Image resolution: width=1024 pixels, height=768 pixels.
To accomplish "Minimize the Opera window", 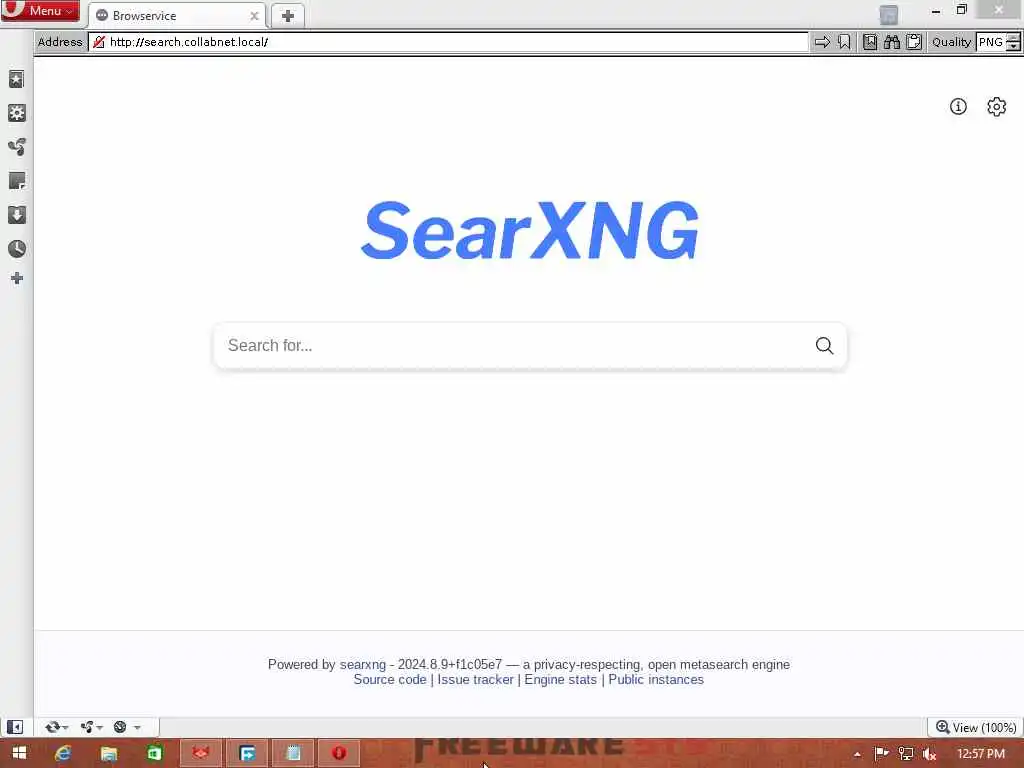I will 936,10.
